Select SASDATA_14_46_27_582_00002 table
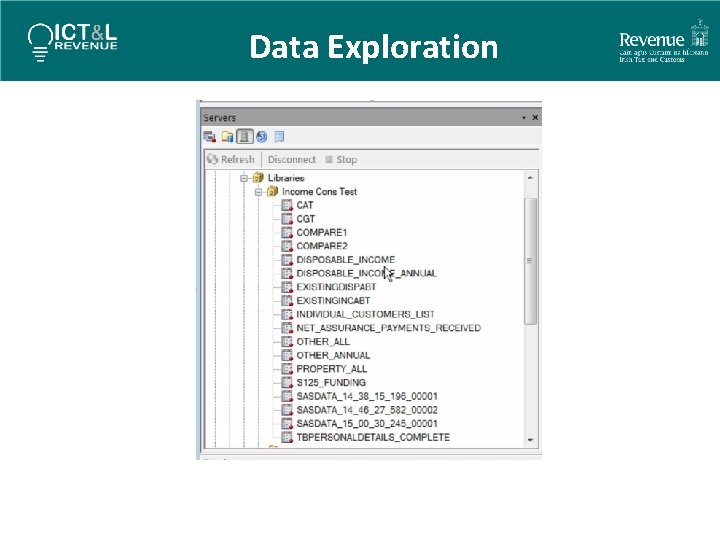Viewport: 720px width, 540px height. coord(367,410)
